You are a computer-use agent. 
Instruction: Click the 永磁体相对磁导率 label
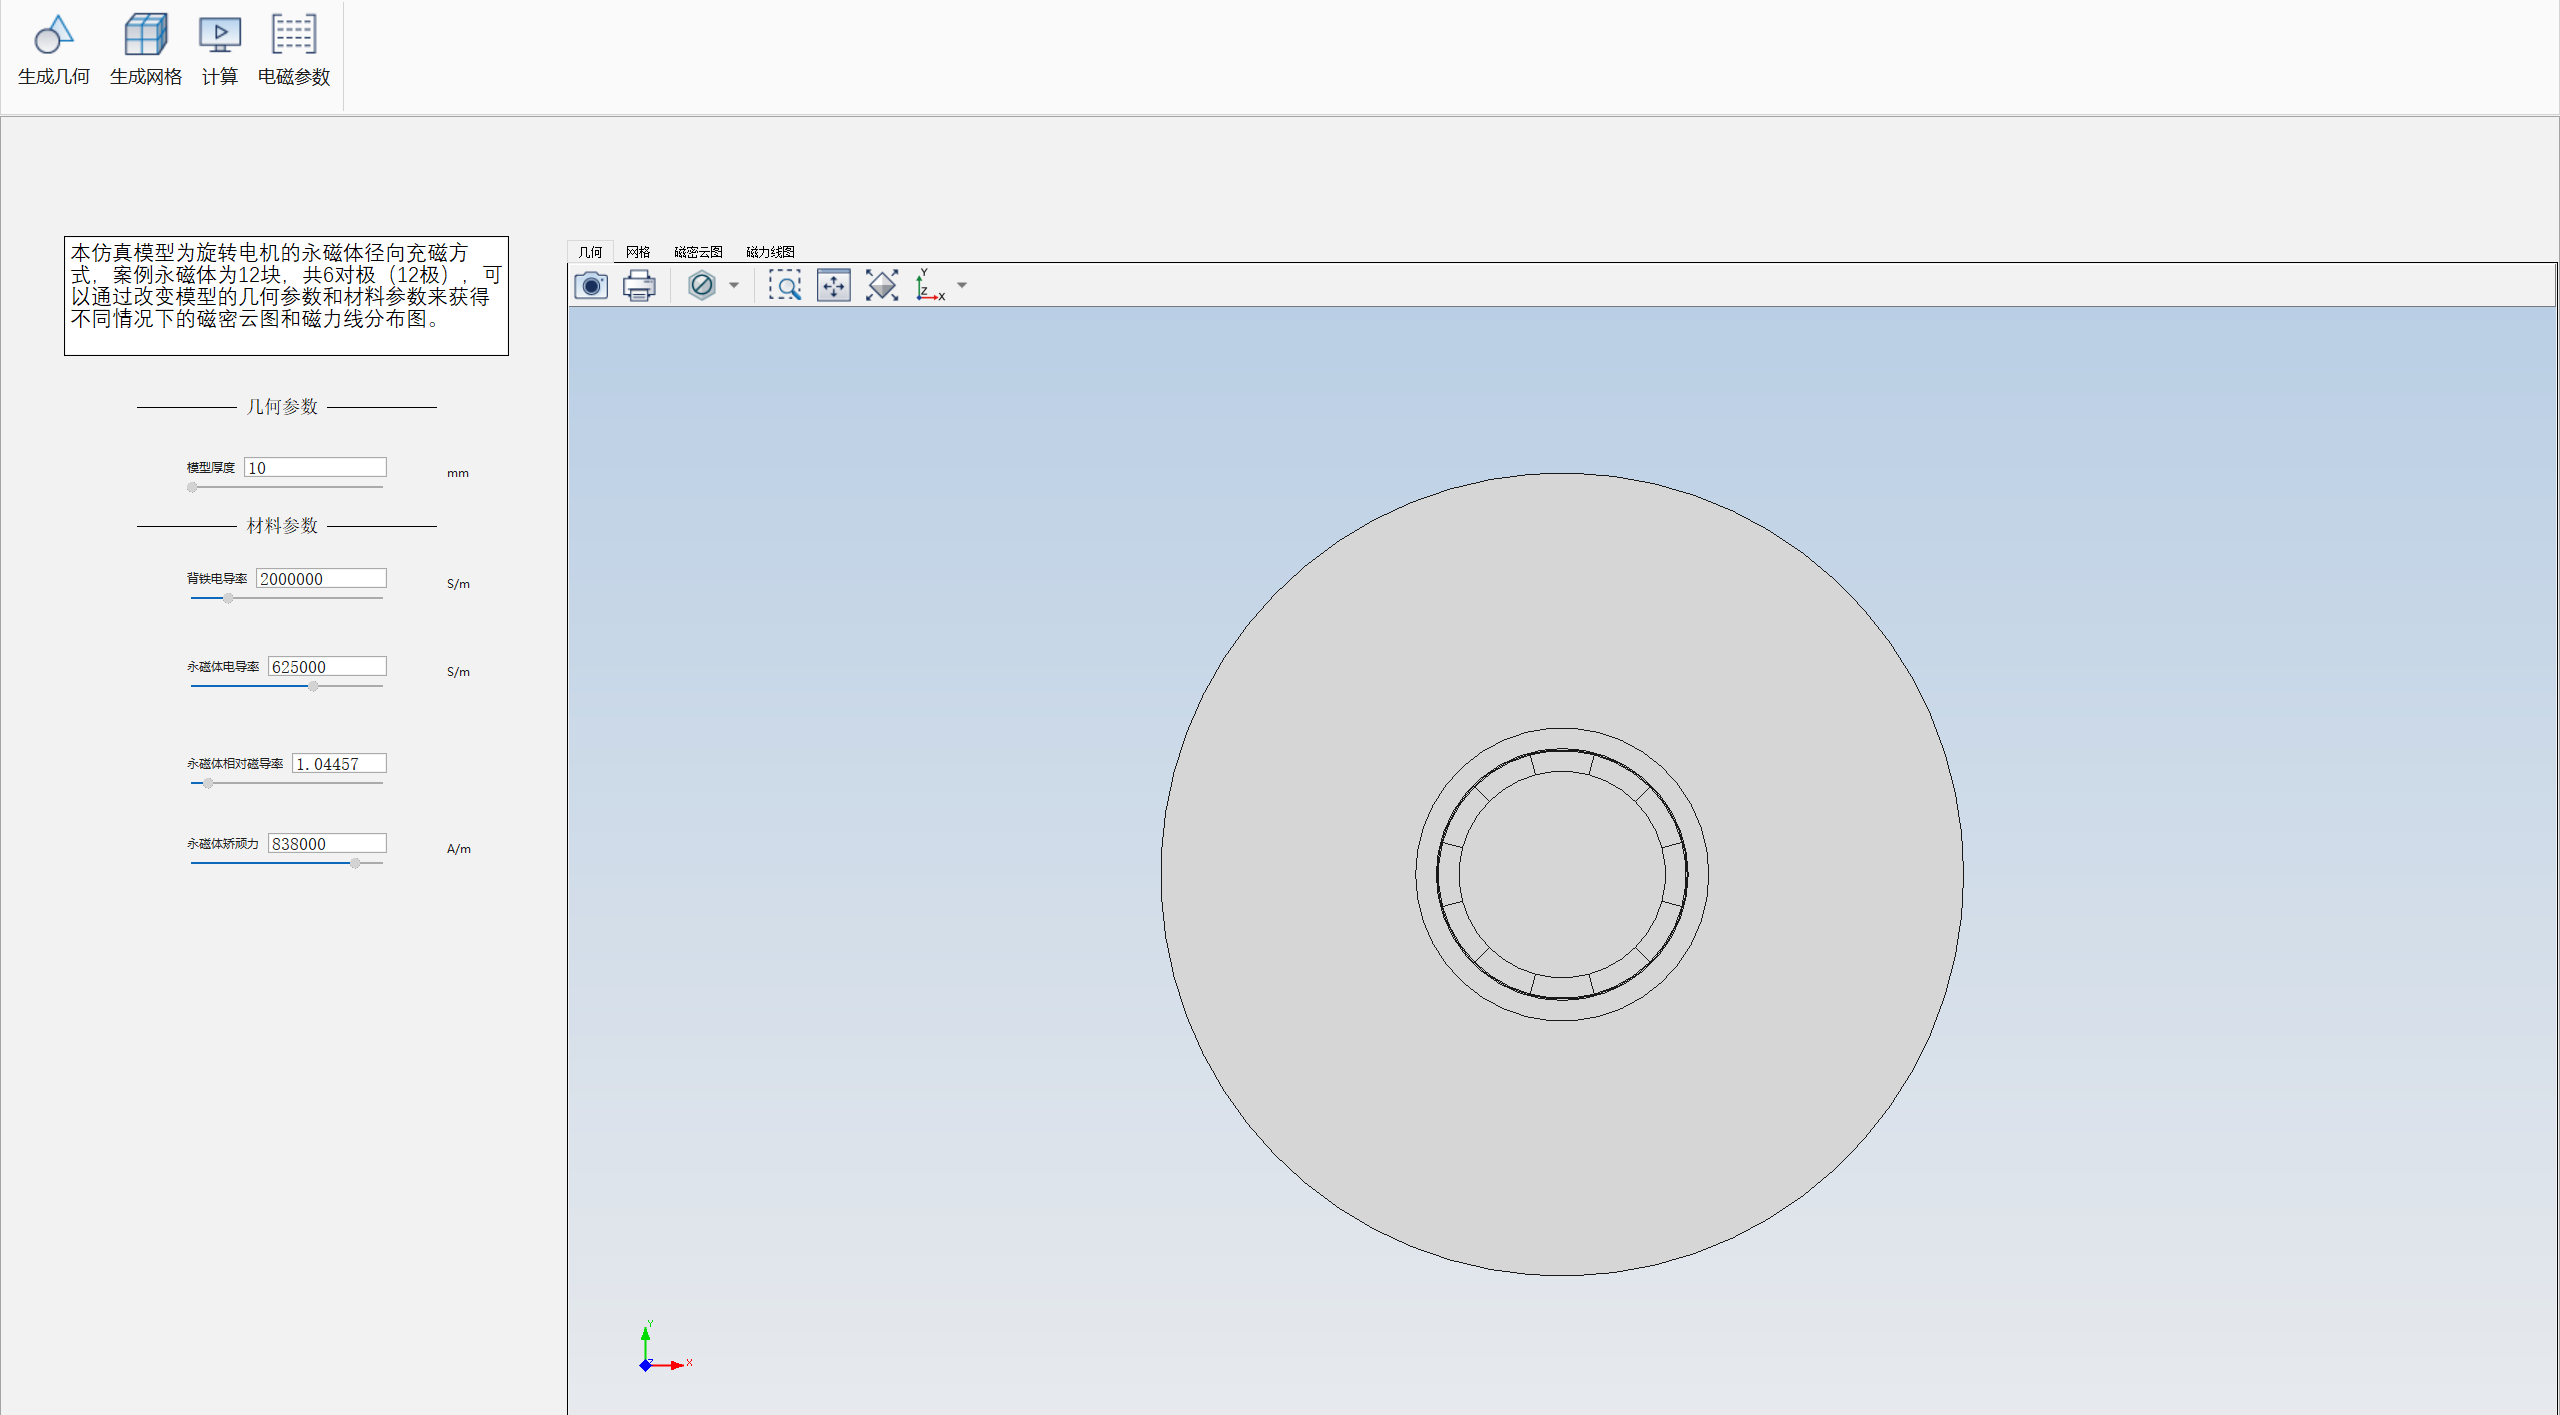coord(235,764)
